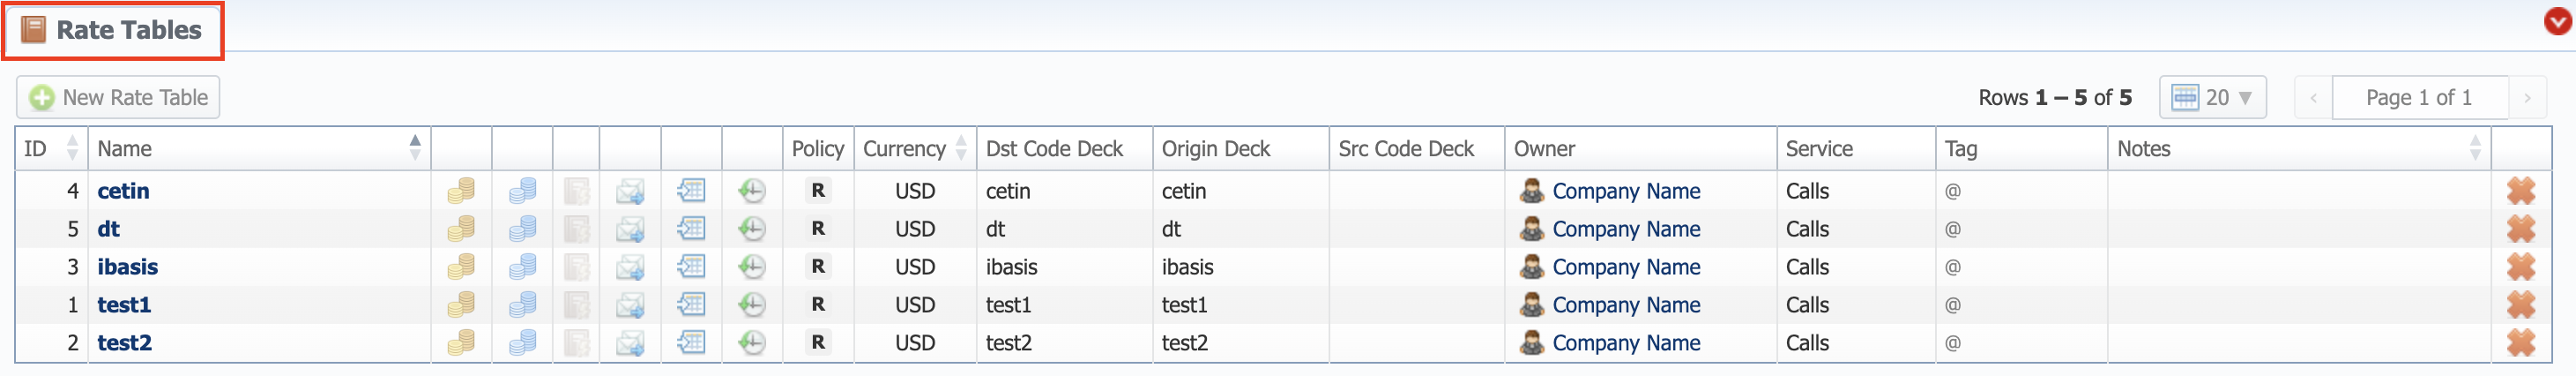Click envelope email icon in ibasis row

(630, 266)
